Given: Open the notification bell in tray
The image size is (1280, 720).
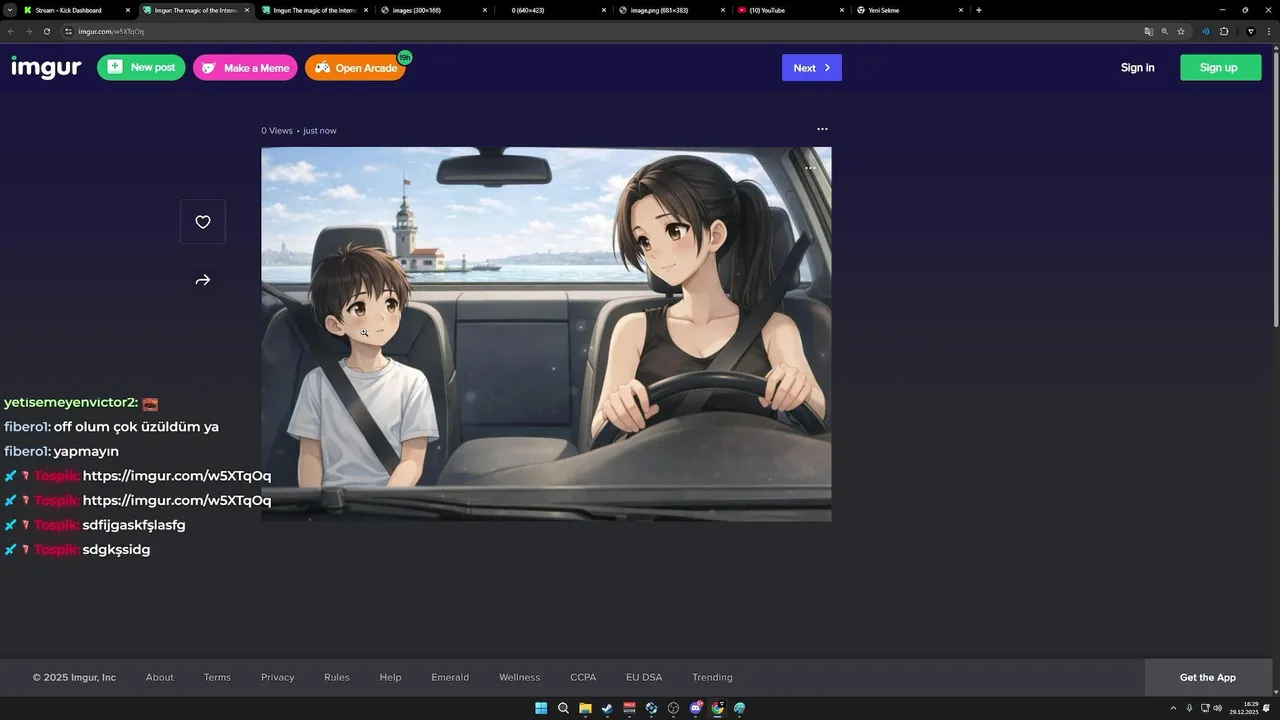Looking at the screenshot, I should pos(1267,708).
